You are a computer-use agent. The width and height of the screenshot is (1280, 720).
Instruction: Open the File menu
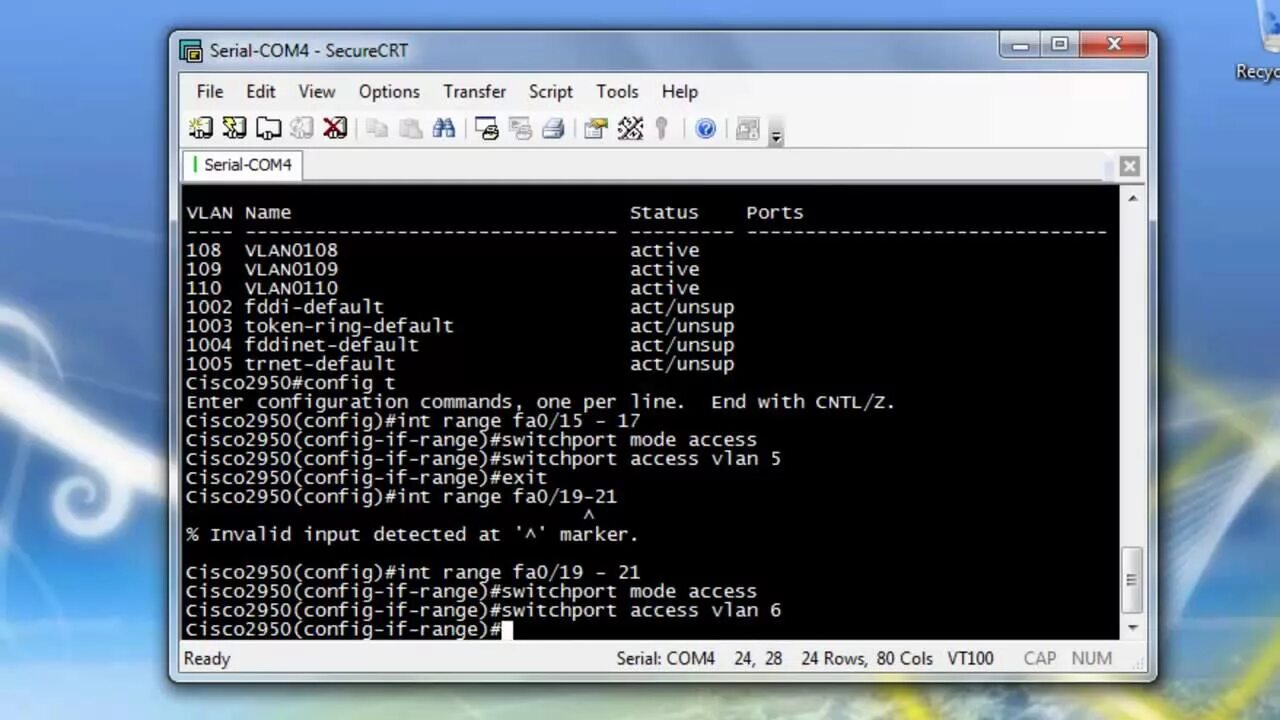click(x=210, y=91)
